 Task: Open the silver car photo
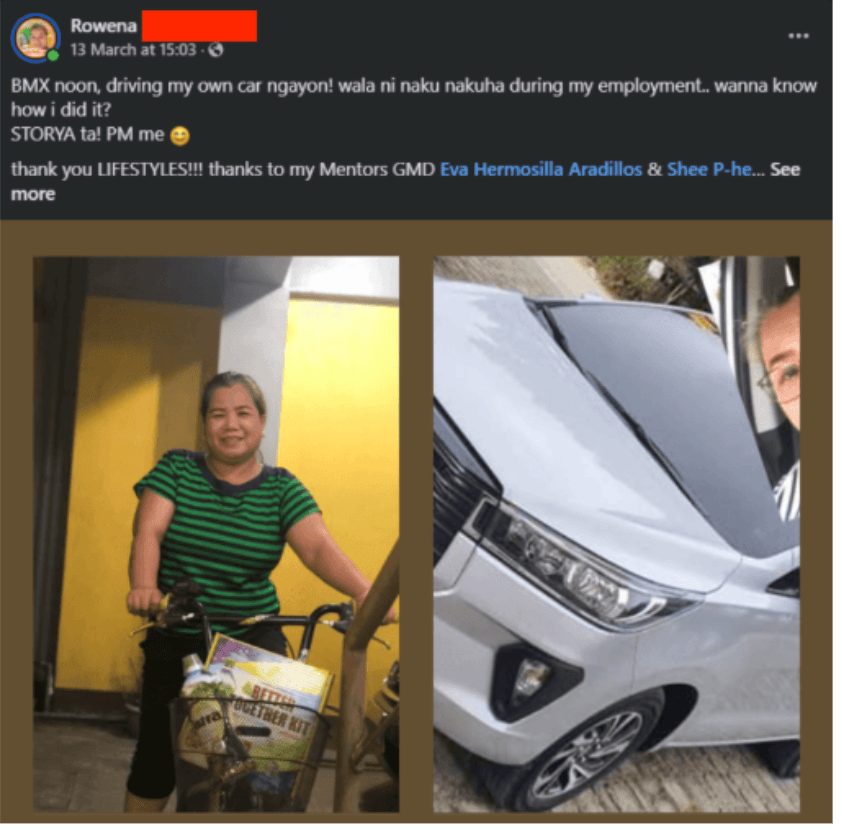[616, 534]
